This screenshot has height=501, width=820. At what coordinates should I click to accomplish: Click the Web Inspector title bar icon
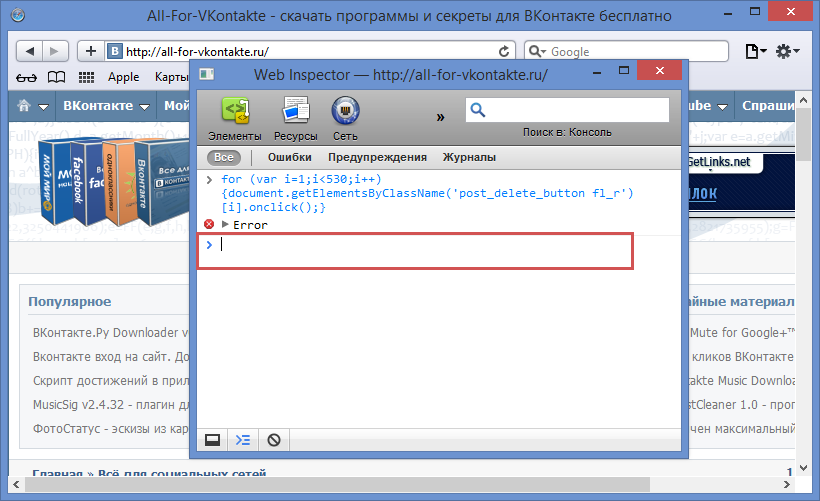point(207,74)
